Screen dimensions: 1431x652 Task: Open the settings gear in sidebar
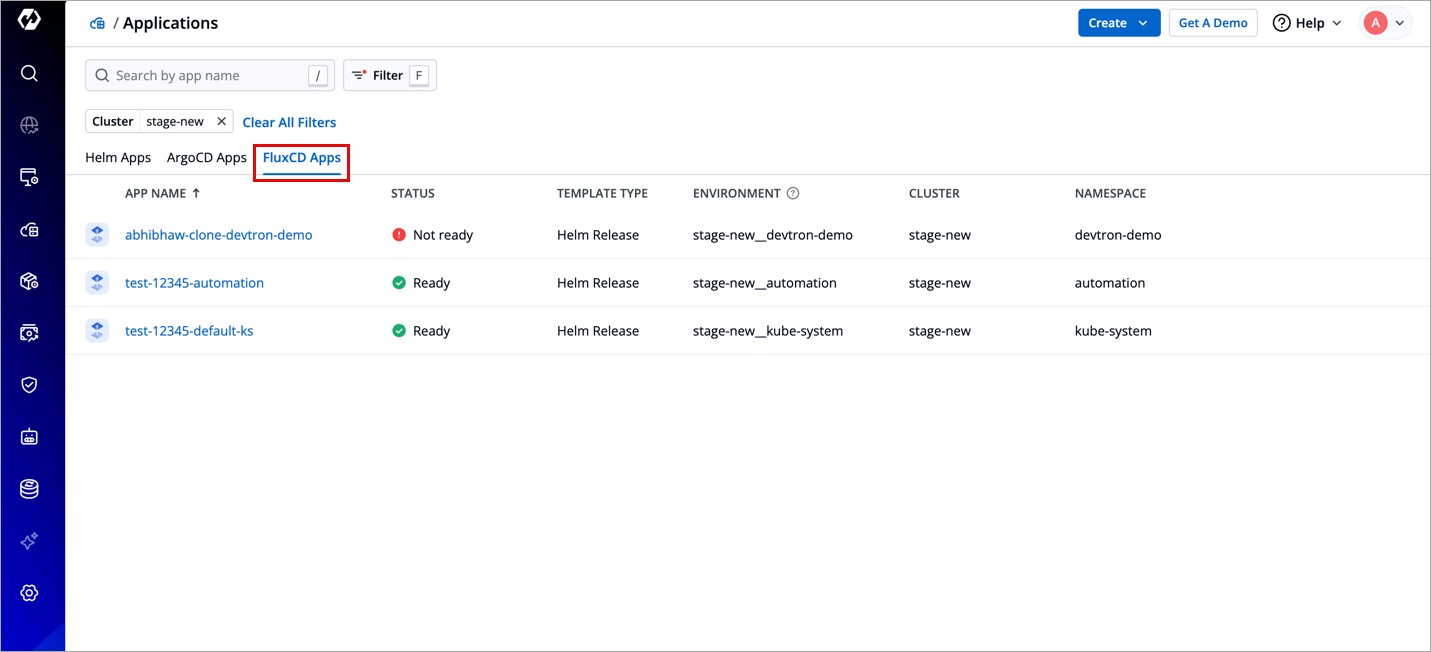(29, 593)
